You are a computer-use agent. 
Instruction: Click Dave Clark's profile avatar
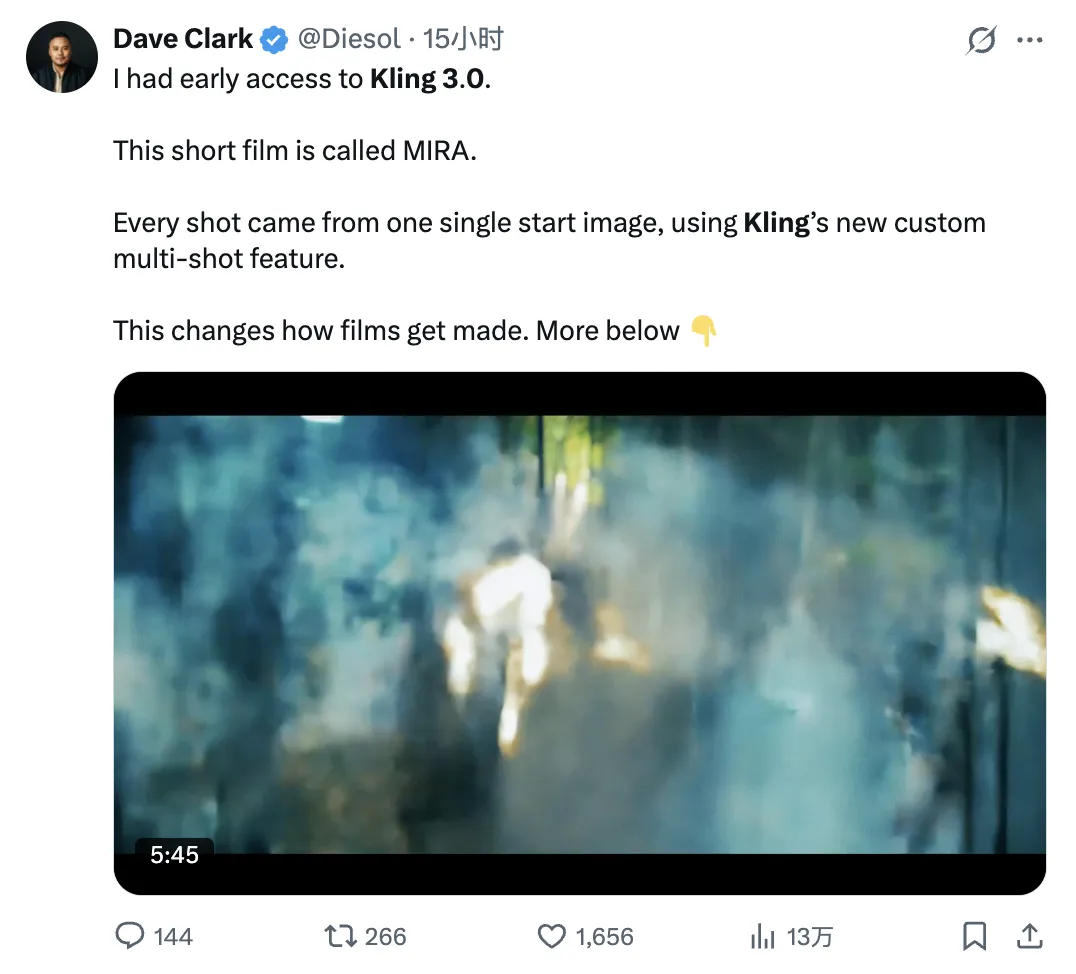(x=61, y=58)
